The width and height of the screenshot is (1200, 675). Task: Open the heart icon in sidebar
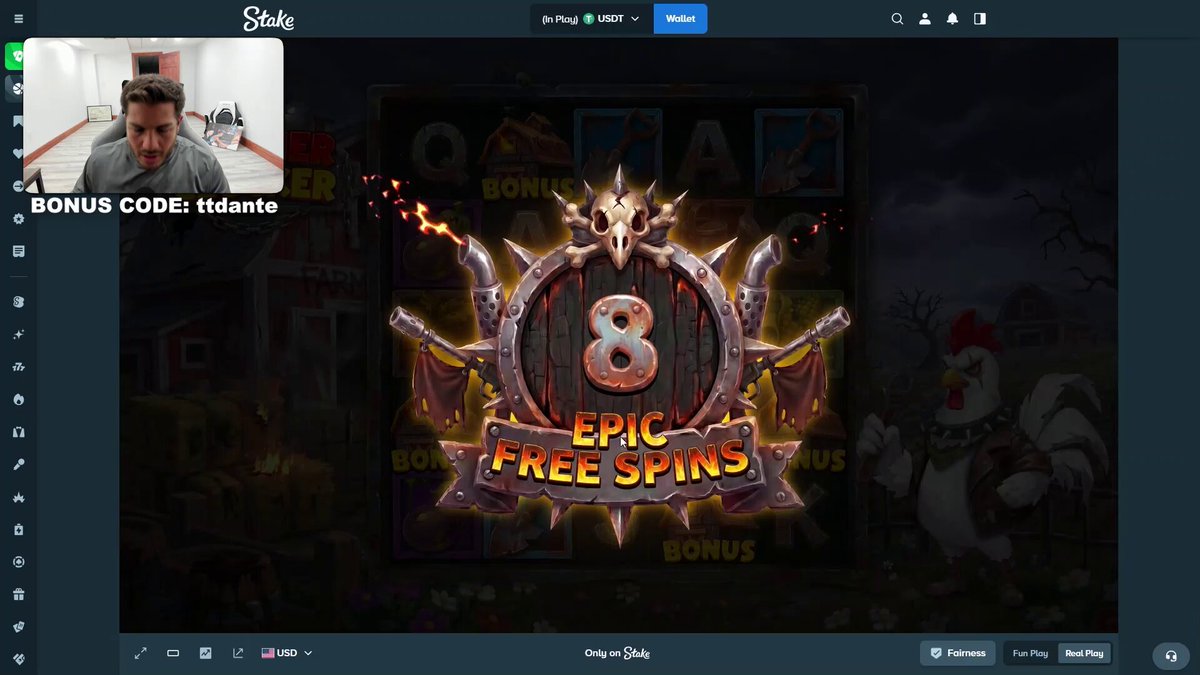[18, 153]
